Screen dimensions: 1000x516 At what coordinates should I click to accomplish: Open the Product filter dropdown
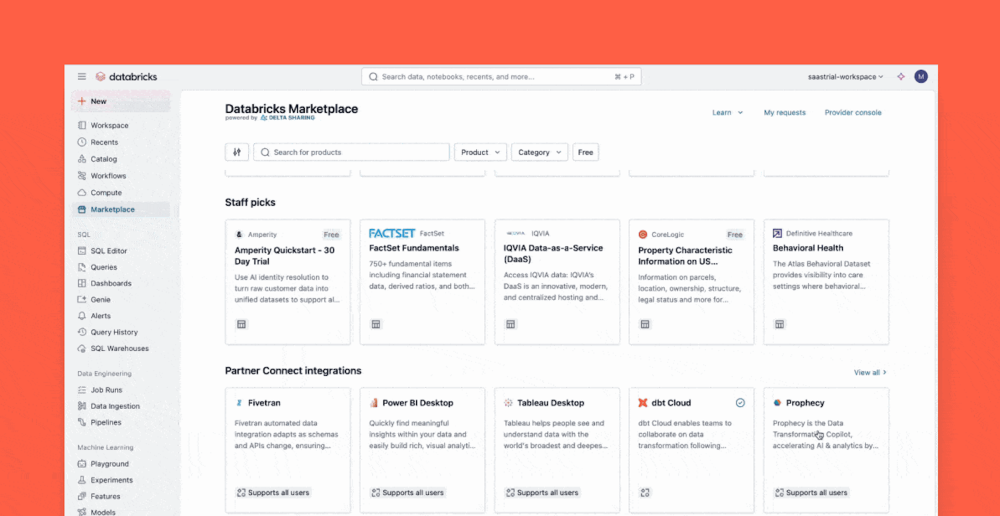(481, 152)
